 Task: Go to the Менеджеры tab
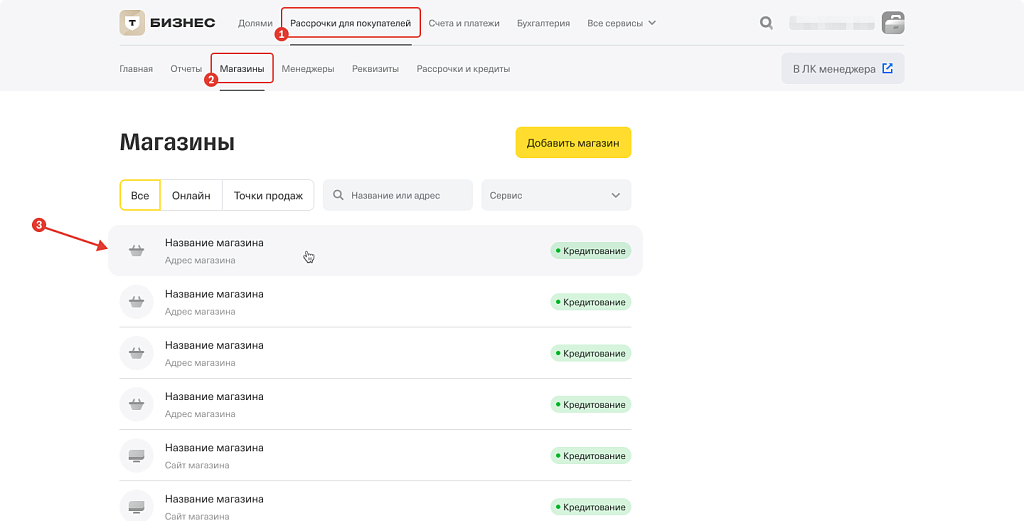pyautogui.click(x=308, y=69)
